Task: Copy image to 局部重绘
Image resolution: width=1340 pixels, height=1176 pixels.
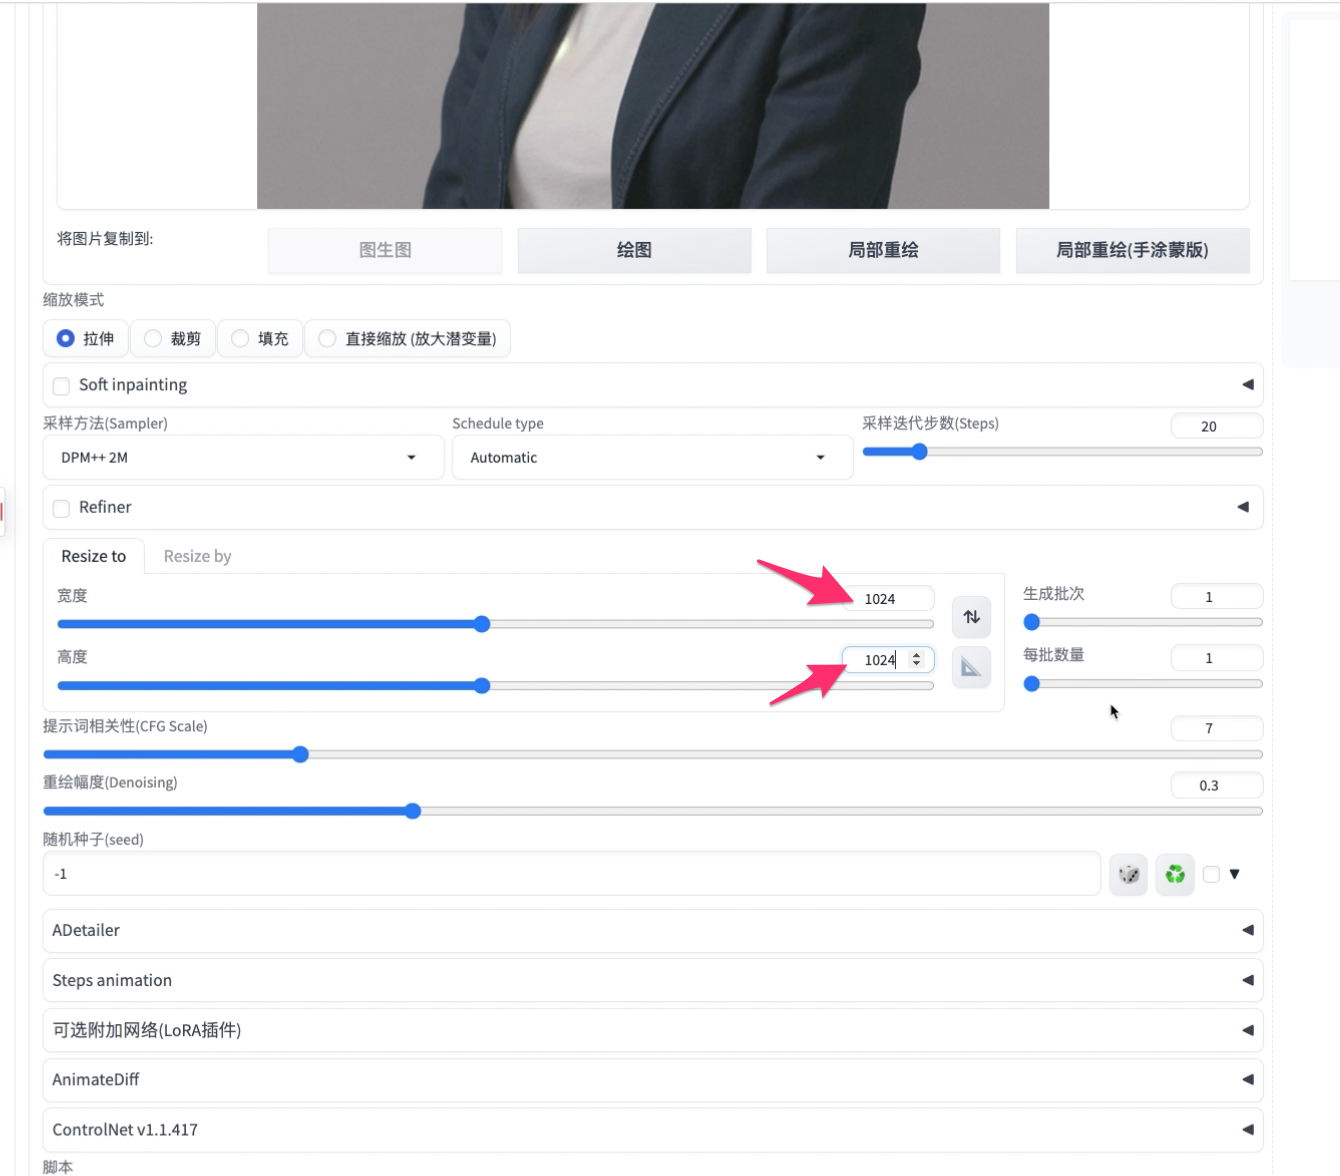Action: point(883,250)
